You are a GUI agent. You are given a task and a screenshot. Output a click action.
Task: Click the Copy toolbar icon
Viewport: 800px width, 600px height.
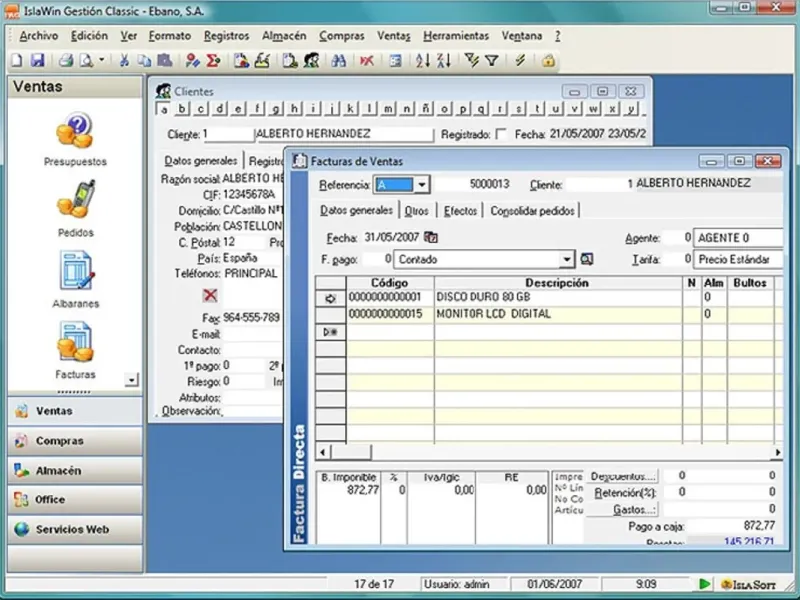[x=144, y=61]
